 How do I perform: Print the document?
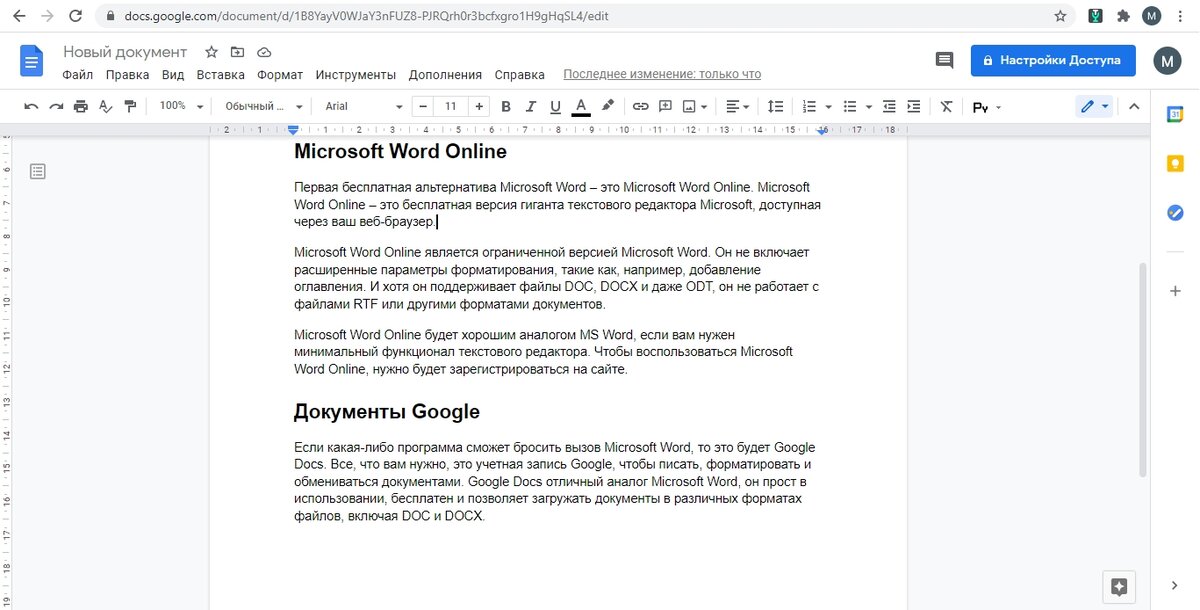coord(80,106)
